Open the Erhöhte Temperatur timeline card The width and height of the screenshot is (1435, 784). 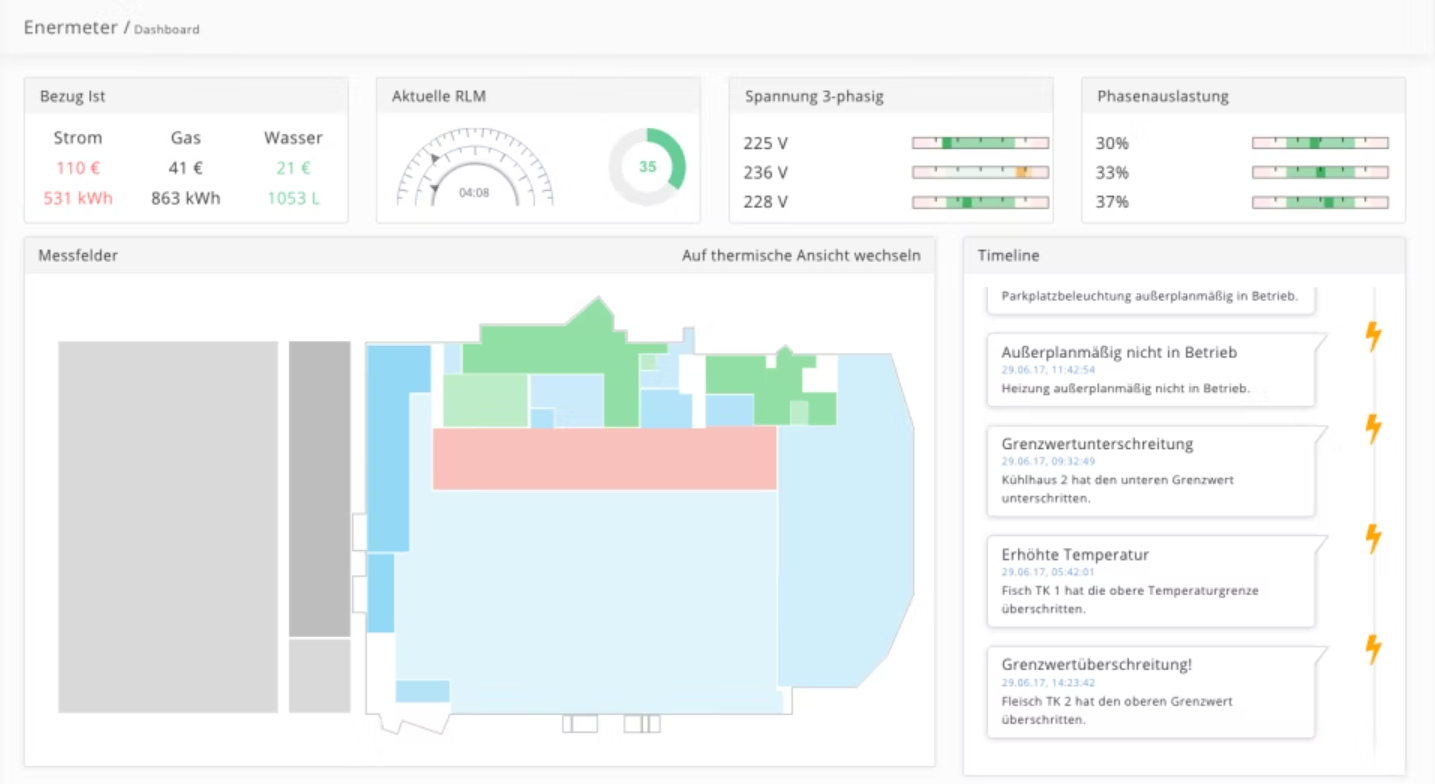1150,581
